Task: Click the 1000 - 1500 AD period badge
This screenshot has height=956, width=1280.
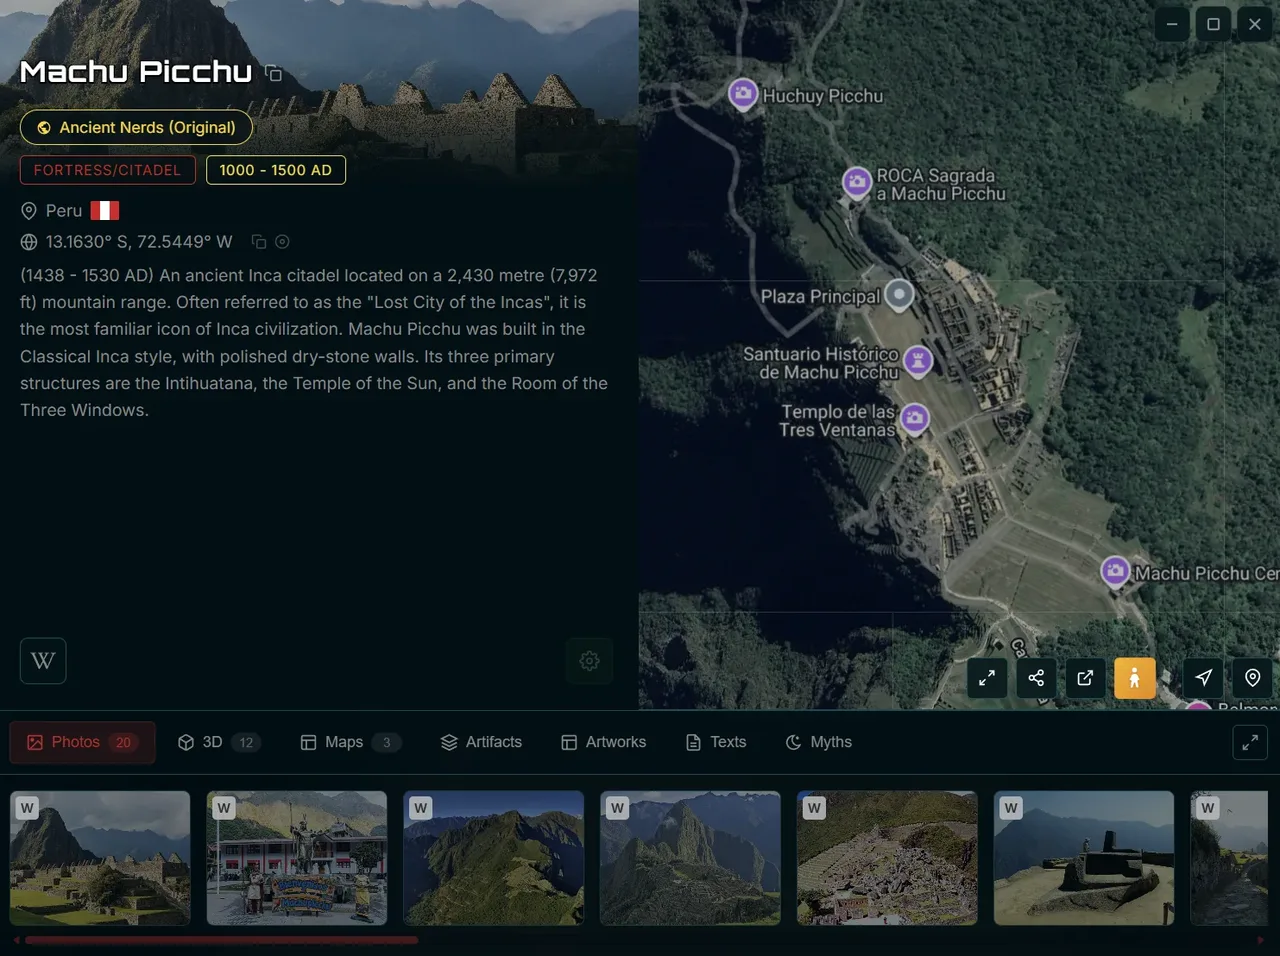Action: [x=276, y=170]
